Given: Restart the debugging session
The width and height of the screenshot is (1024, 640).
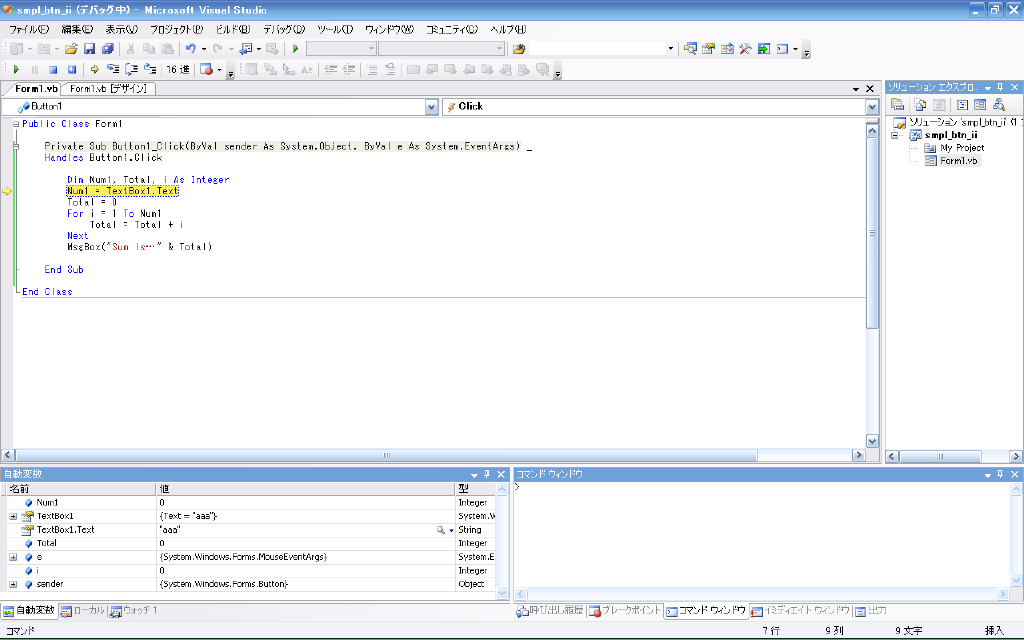Looking at the screenshot, I should [x=72, y=69].
